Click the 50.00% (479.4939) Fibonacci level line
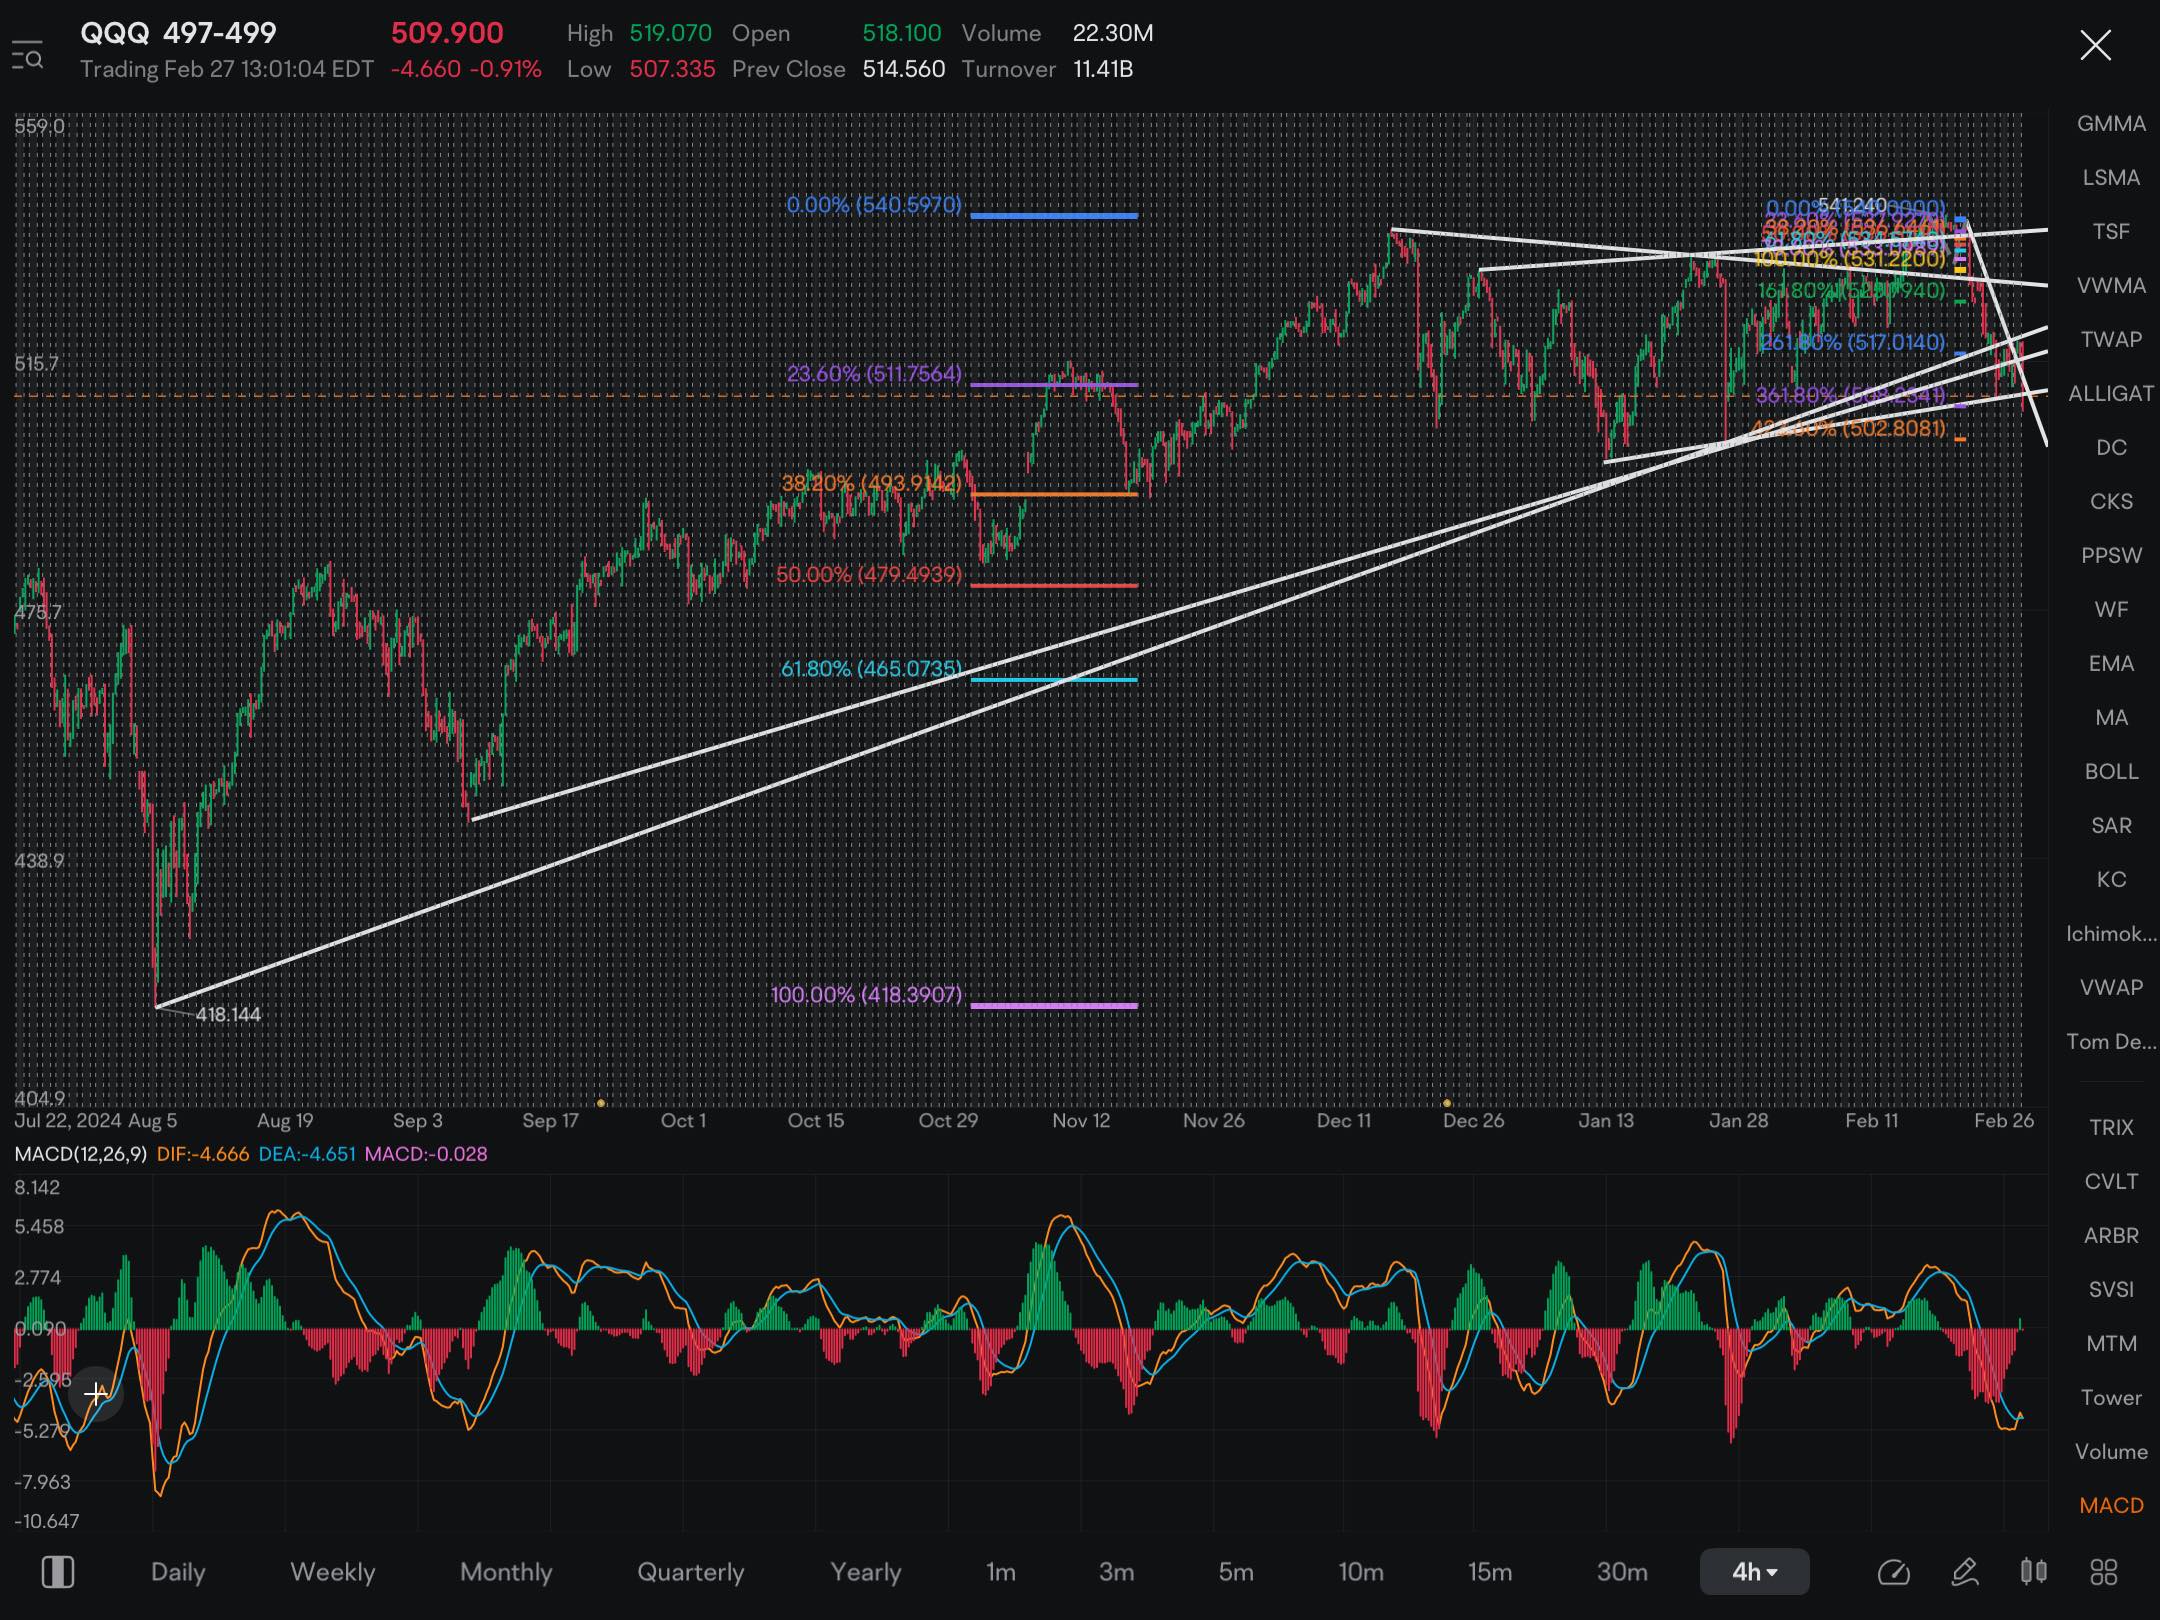The height and width of the screenshot is (1620, 2160). [1054, 585]
